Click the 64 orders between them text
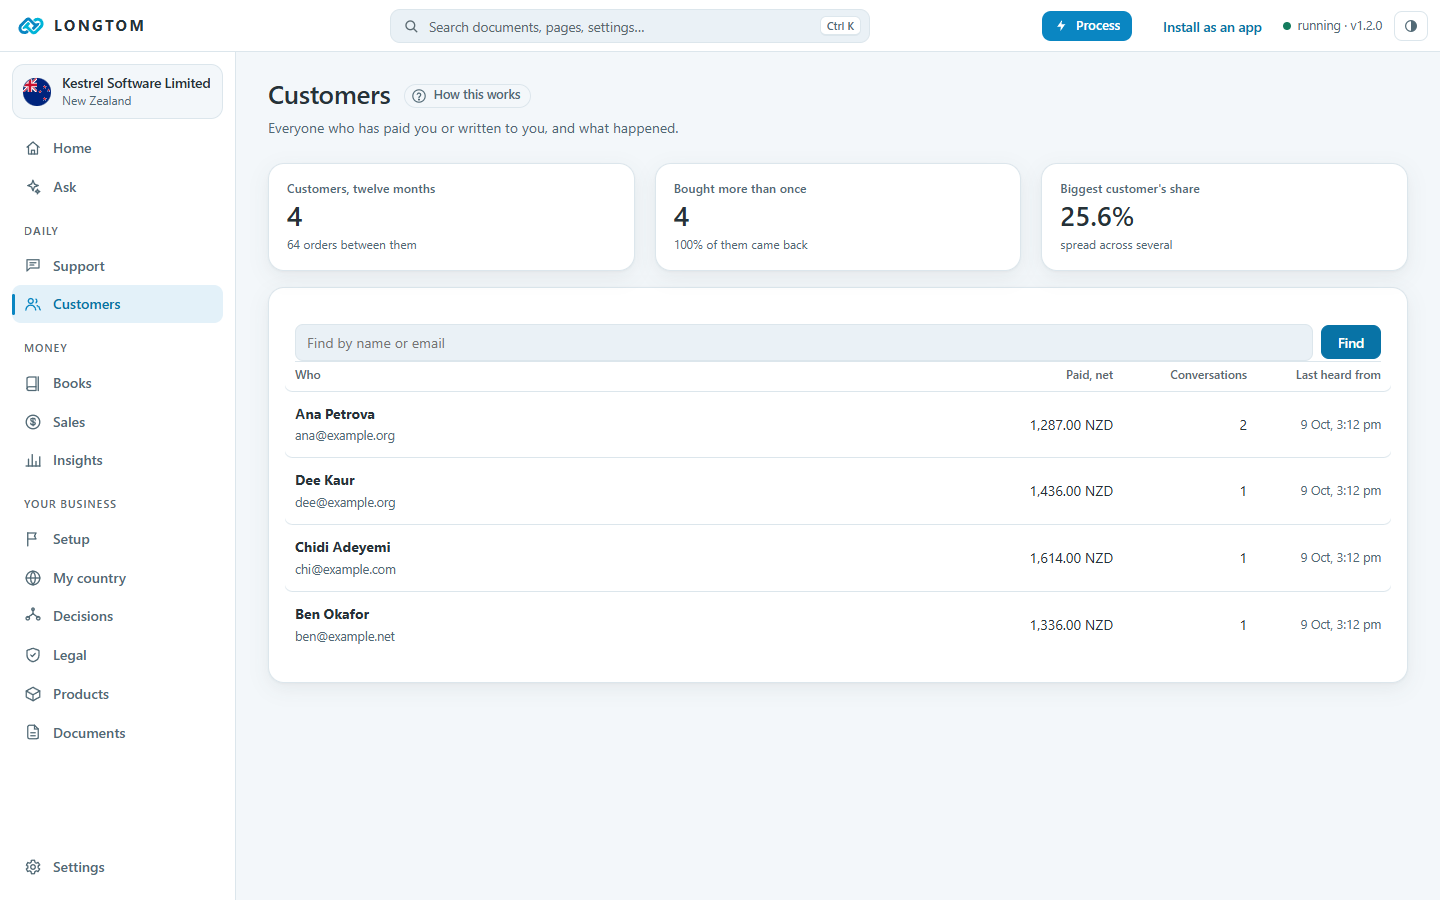The image size is (1440, 900). click(x=352, y=245)
